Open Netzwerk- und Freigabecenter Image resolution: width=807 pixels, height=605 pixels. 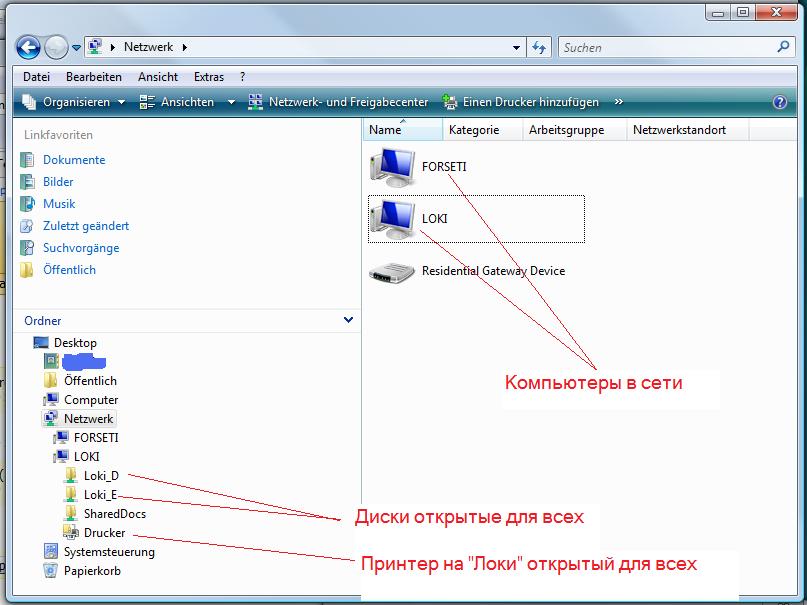(x=338, y=102)
